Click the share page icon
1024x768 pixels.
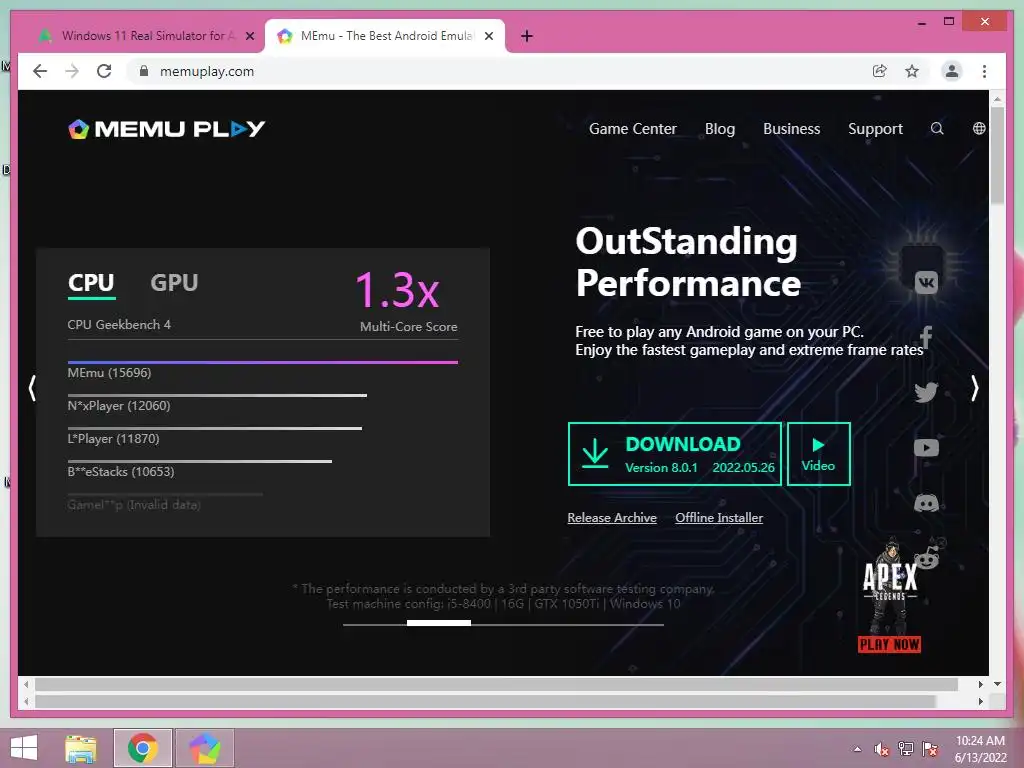[880, 71]
